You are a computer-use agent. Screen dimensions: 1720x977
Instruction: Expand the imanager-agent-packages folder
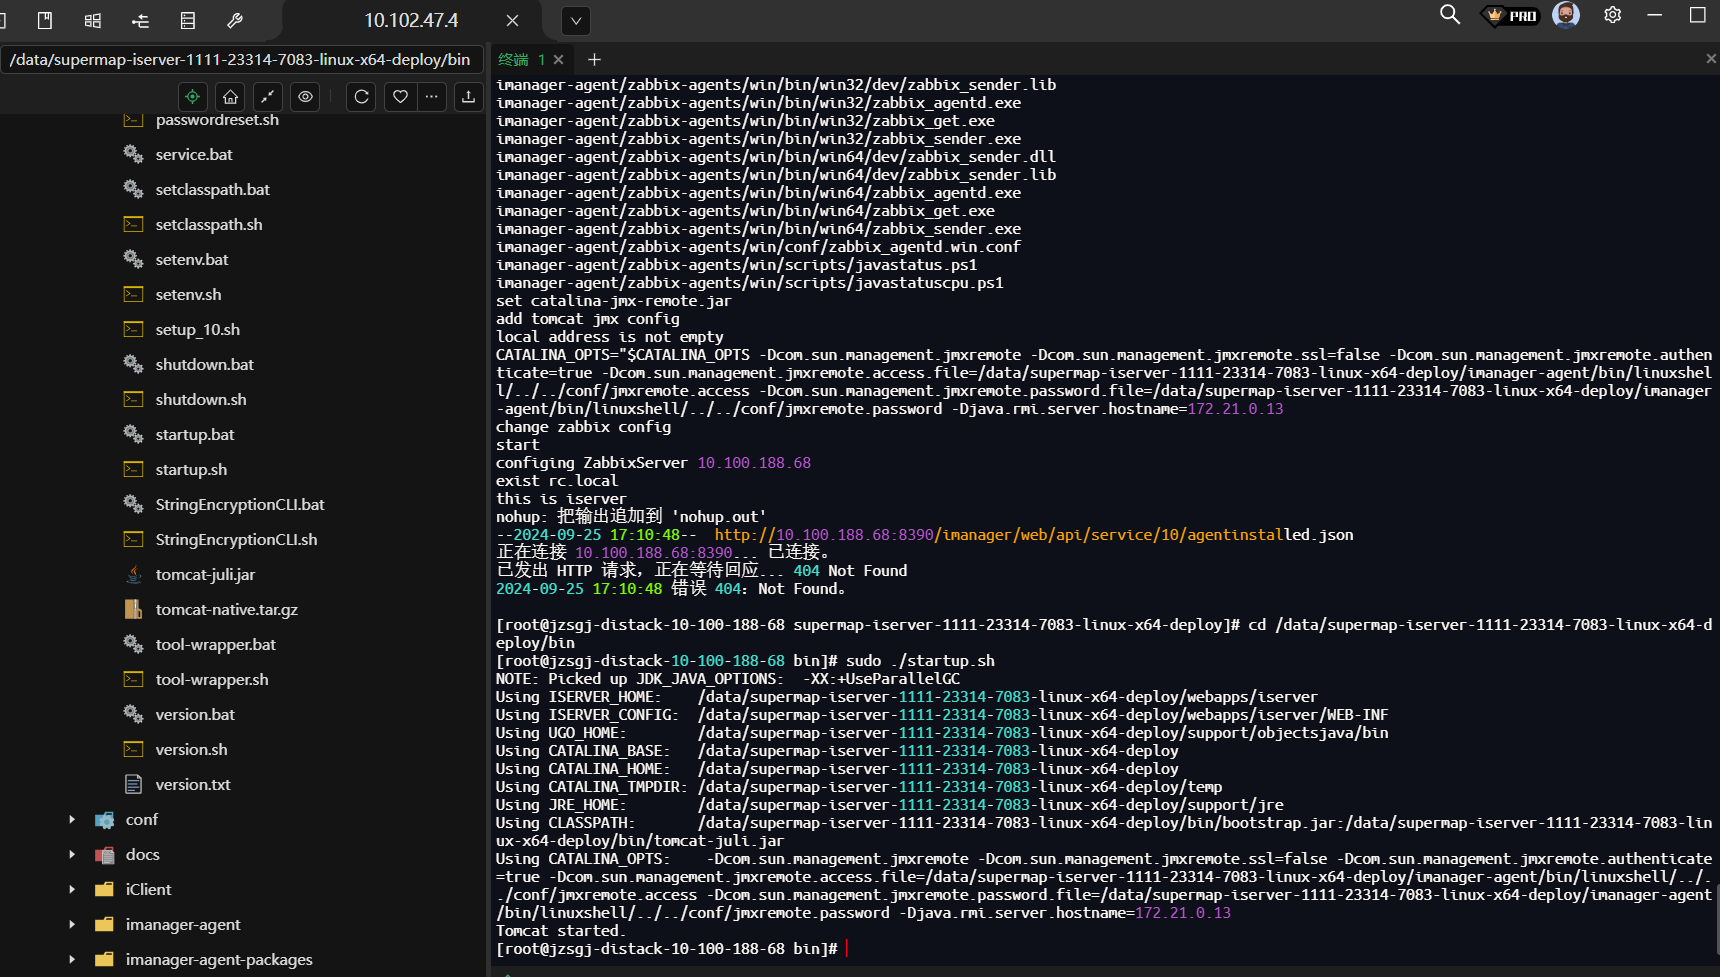coord(72,960)
